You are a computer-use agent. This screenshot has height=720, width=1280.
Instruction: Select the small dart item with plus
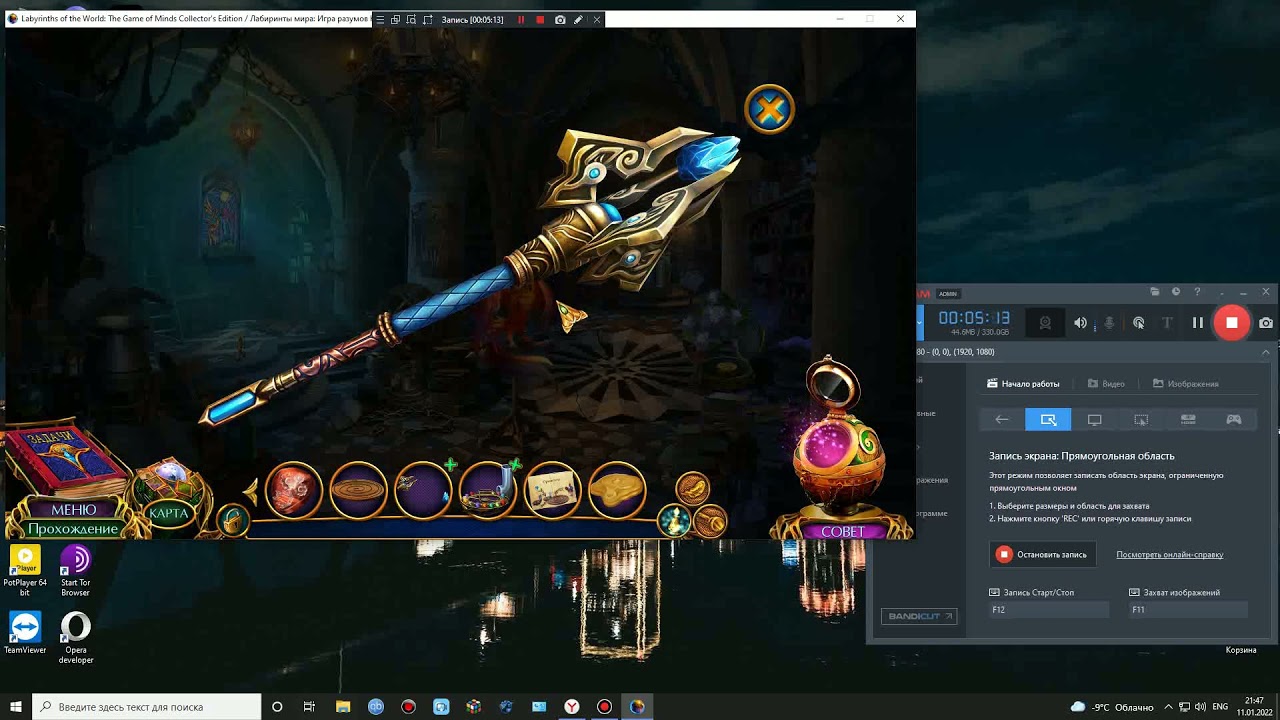pyautogui.click(x=423, y=490)
